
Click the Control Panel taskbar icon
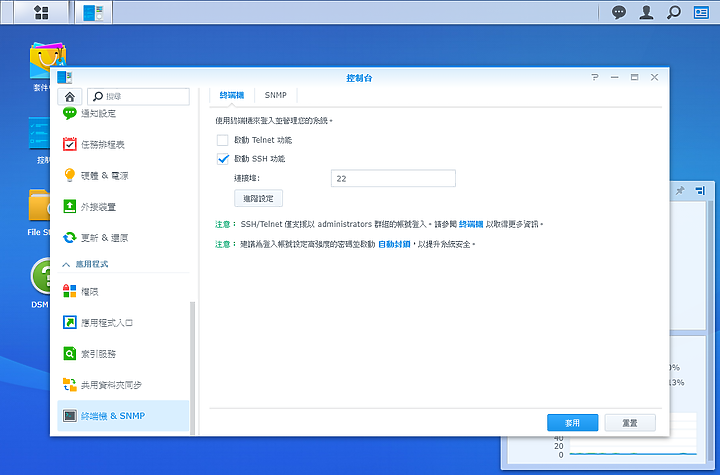tap(93, 12)
